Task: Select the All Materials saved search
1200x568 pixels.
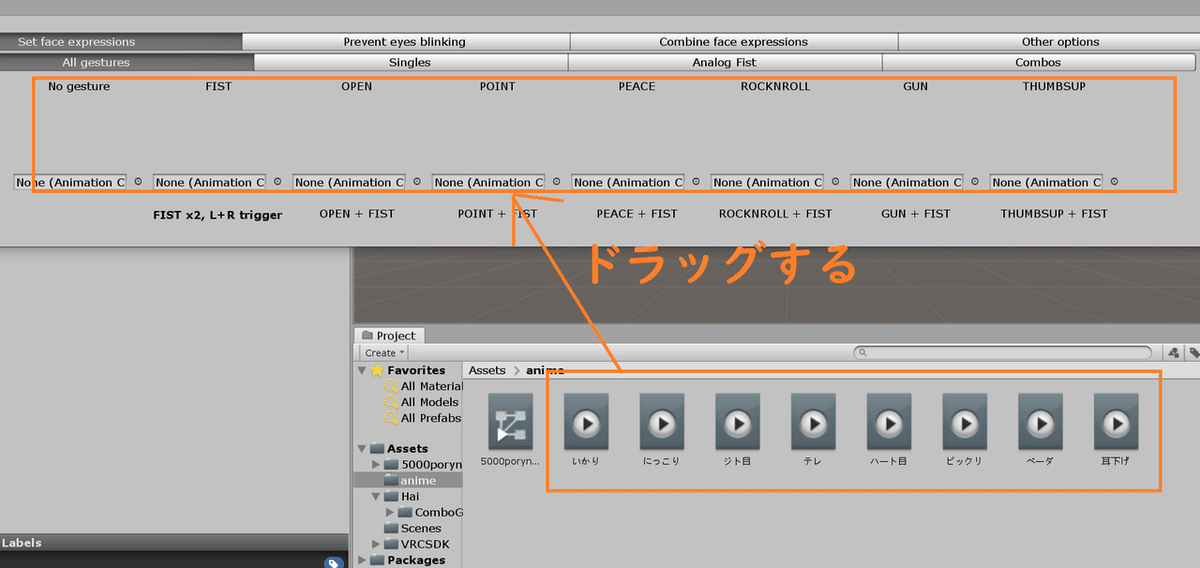Action: 423,386
